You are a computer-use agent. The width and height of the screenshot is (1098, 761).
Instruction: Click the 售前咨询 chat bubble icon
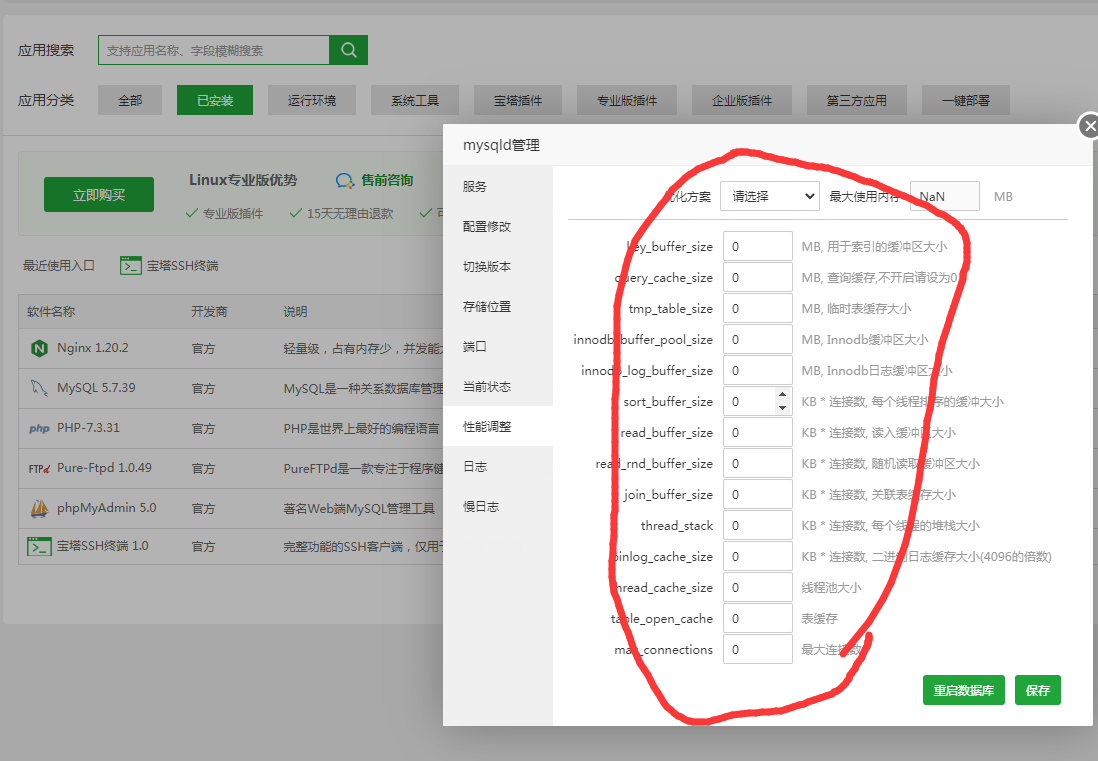click(x=345, y=181)
